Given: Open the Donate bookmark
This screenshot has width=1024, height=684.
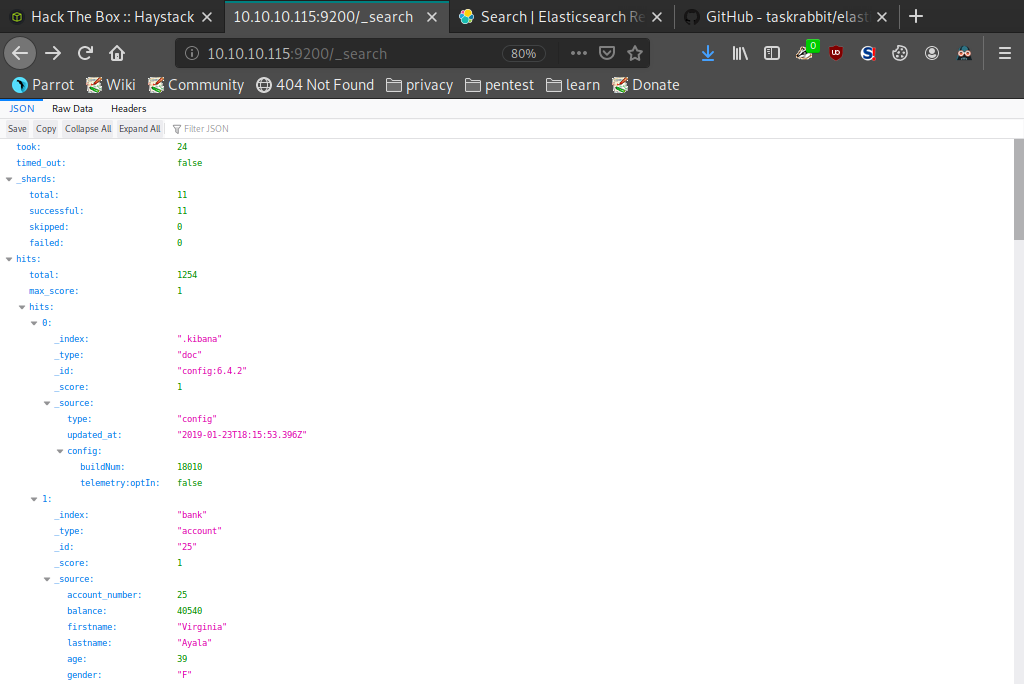Looking at the screenshot, I should [646, 85].
